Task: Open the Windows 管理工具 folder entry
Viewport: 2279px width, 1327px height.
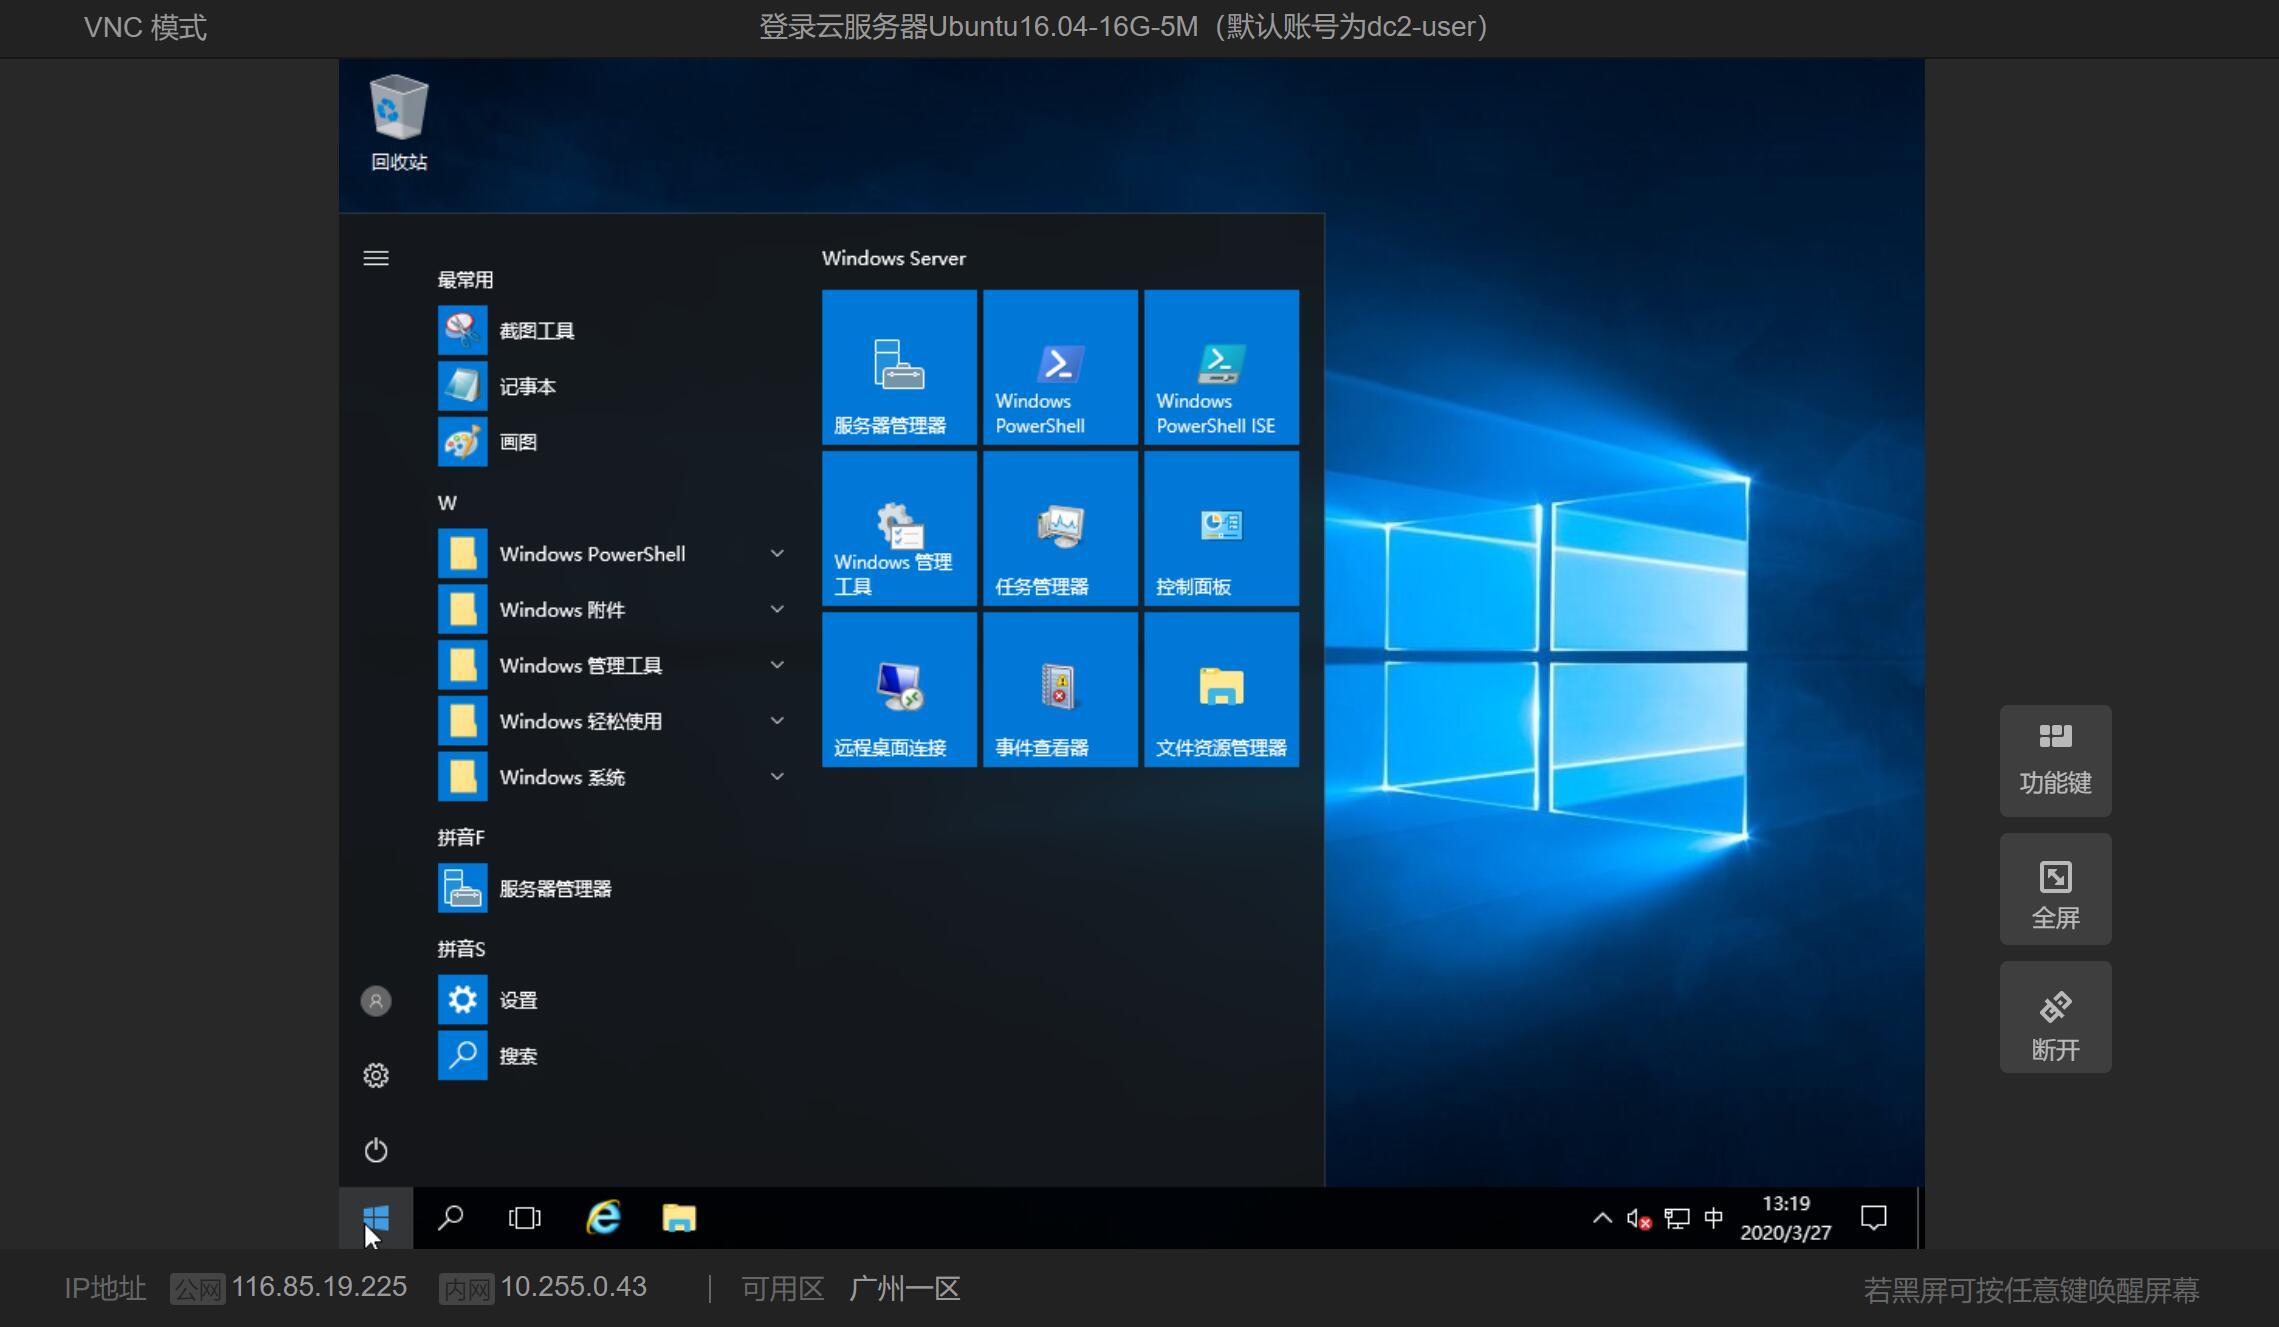Action: coord(612,666)
